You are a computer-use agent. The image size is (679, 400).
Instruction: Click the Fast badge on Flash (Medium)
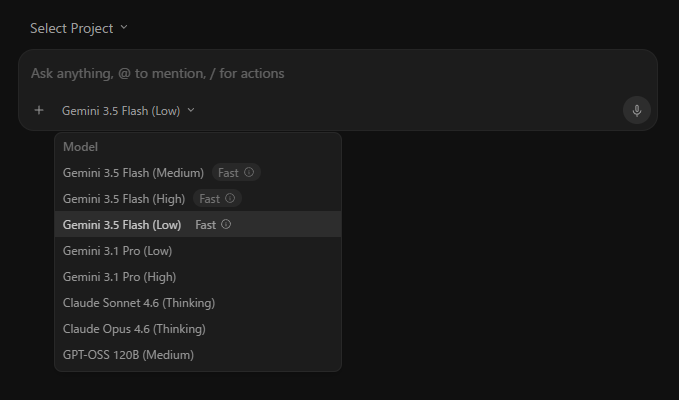click(236, 172)
